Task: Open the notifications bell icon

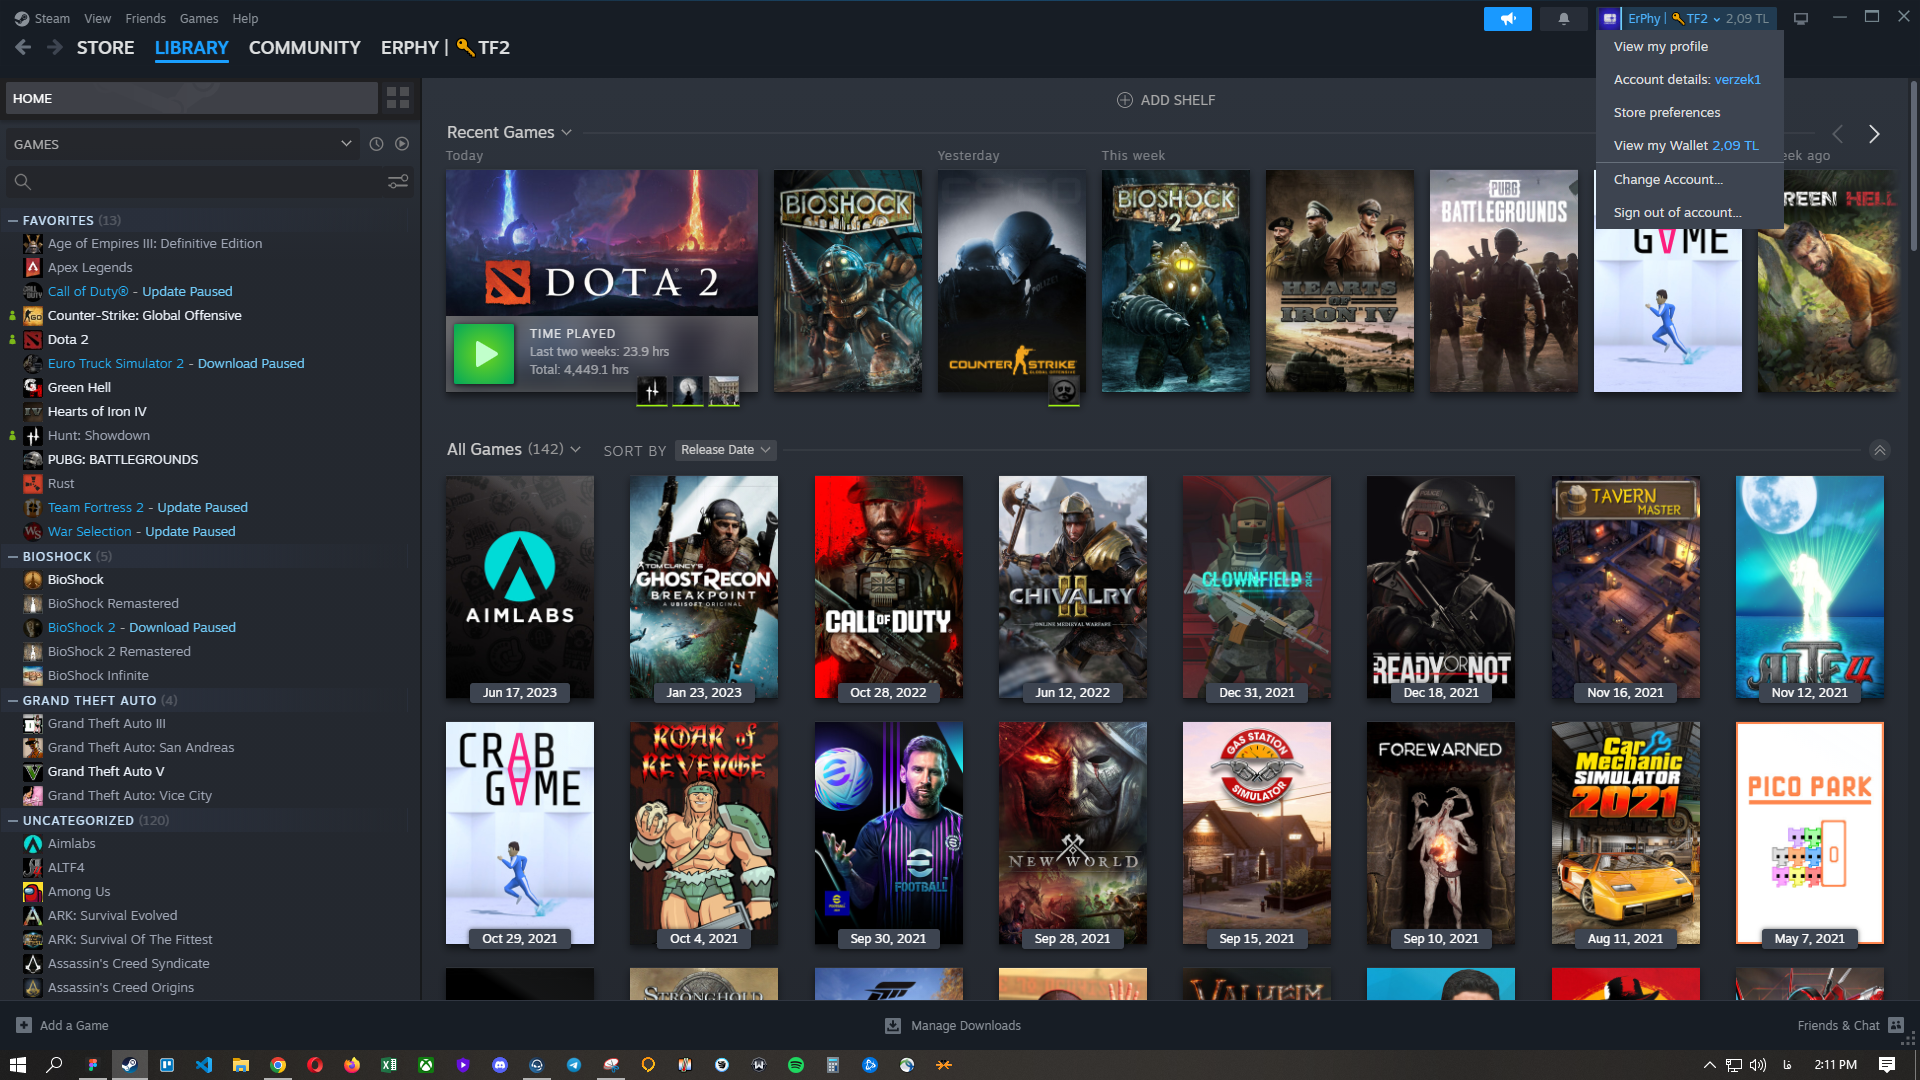Action: (1563, 18)
